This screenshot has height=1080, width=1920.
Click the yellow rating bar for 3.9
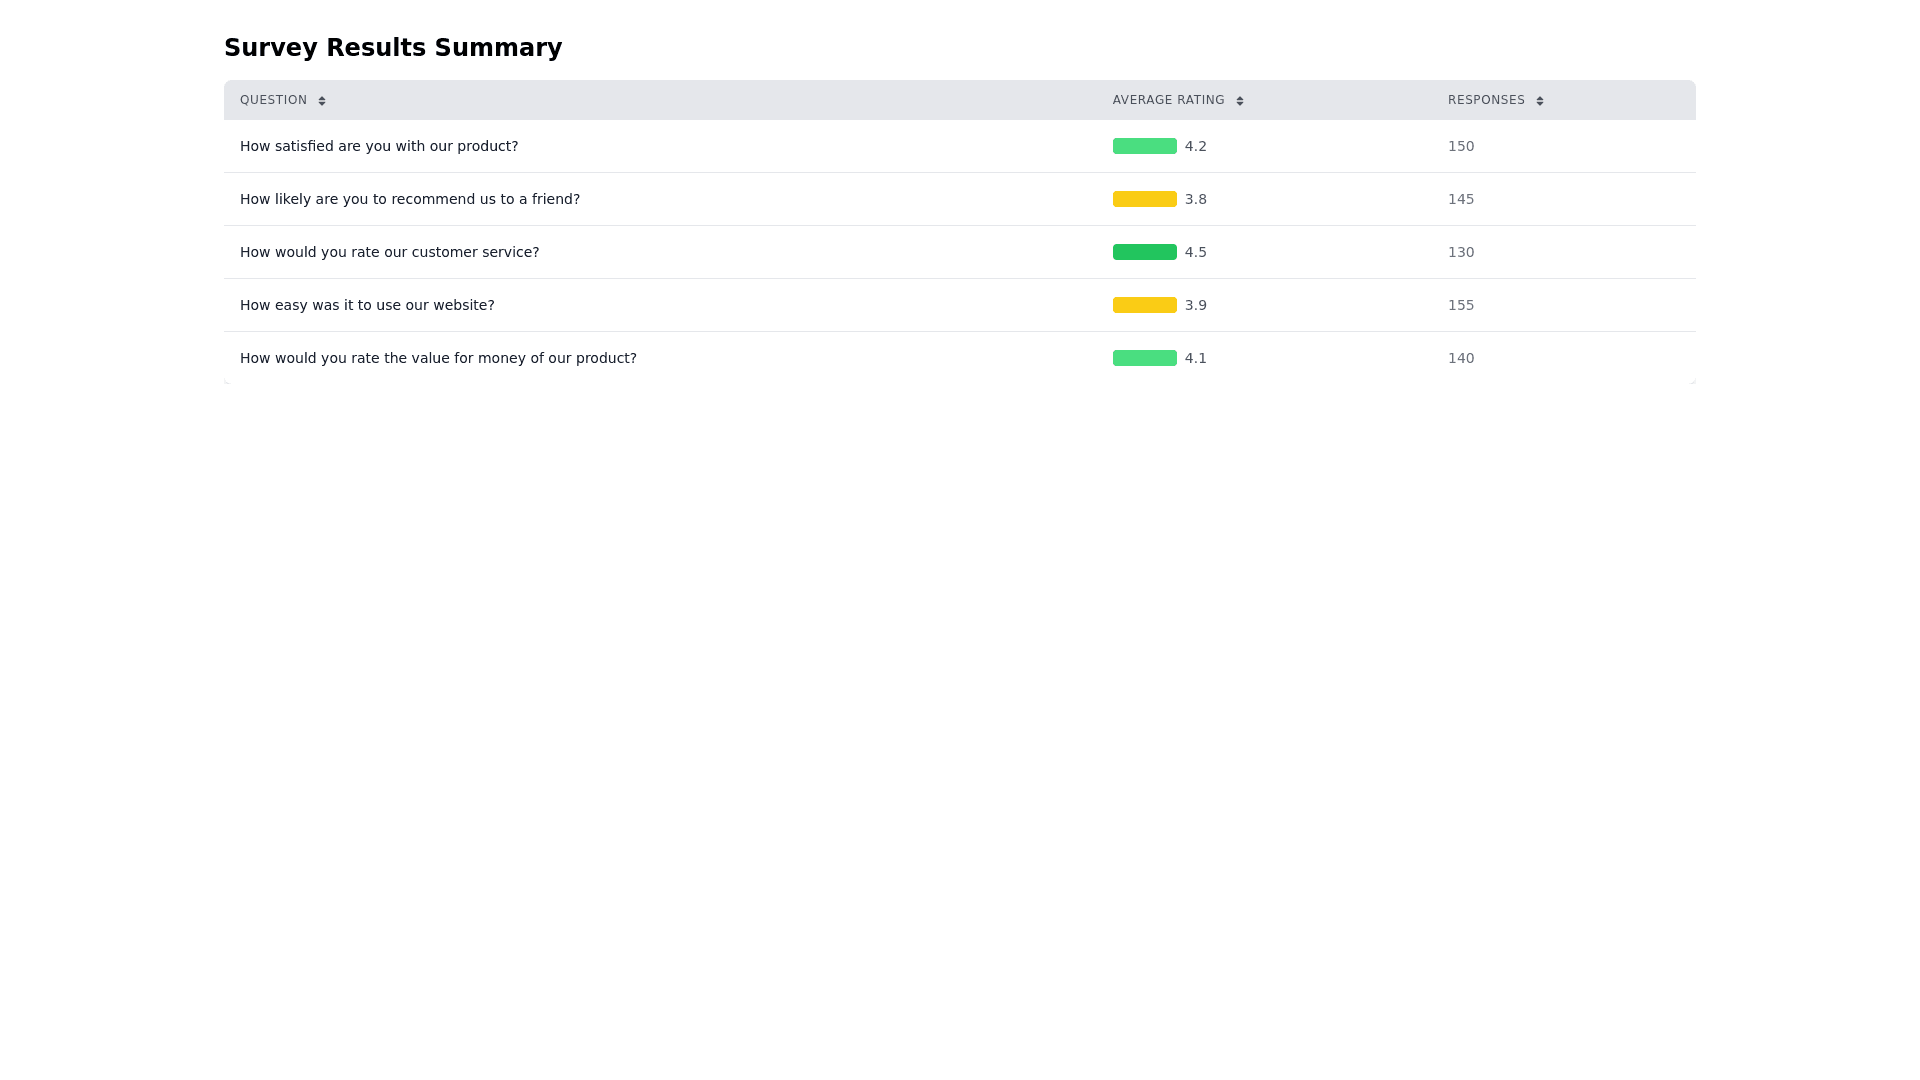[x=1144, y=305]
